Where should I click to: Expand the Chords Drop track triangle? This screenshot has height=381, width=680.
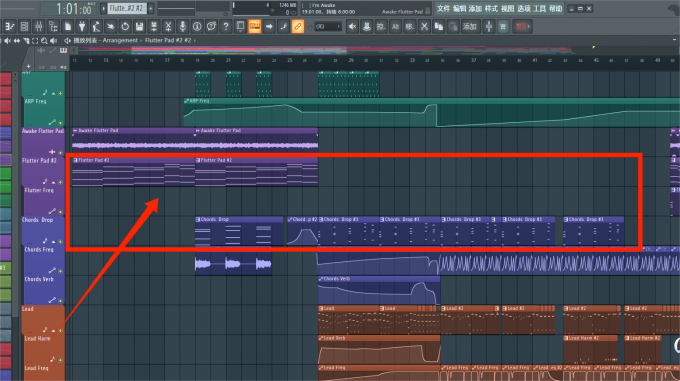pos(53,241)
